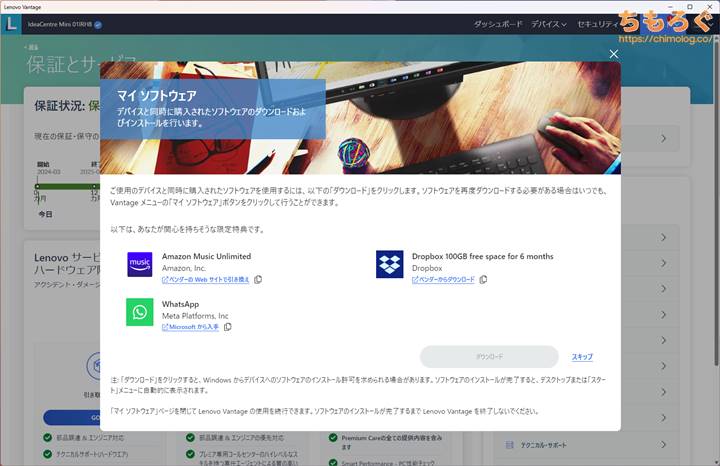Click the Dropbox 100GB free space title
The image size is (720, 466).
pos(483,256)
